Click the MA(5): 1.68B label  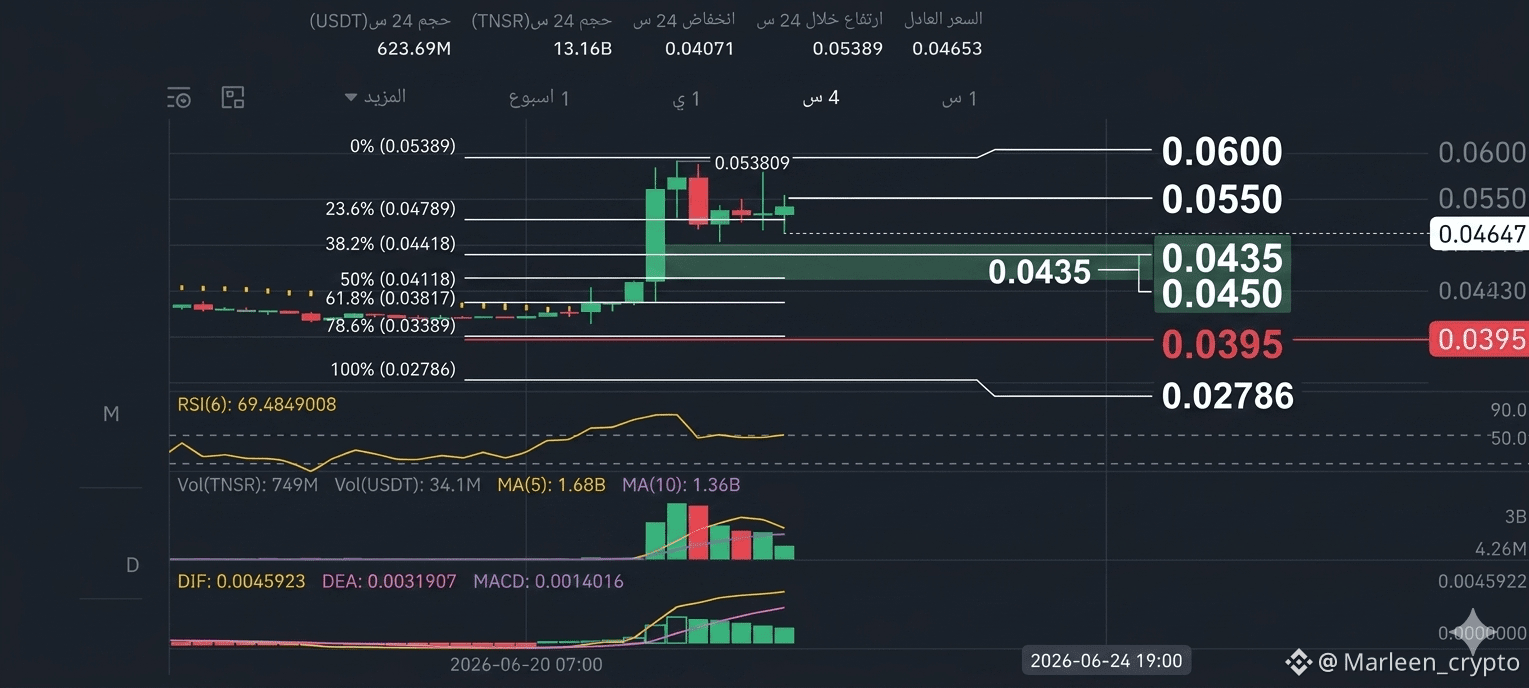551,485
